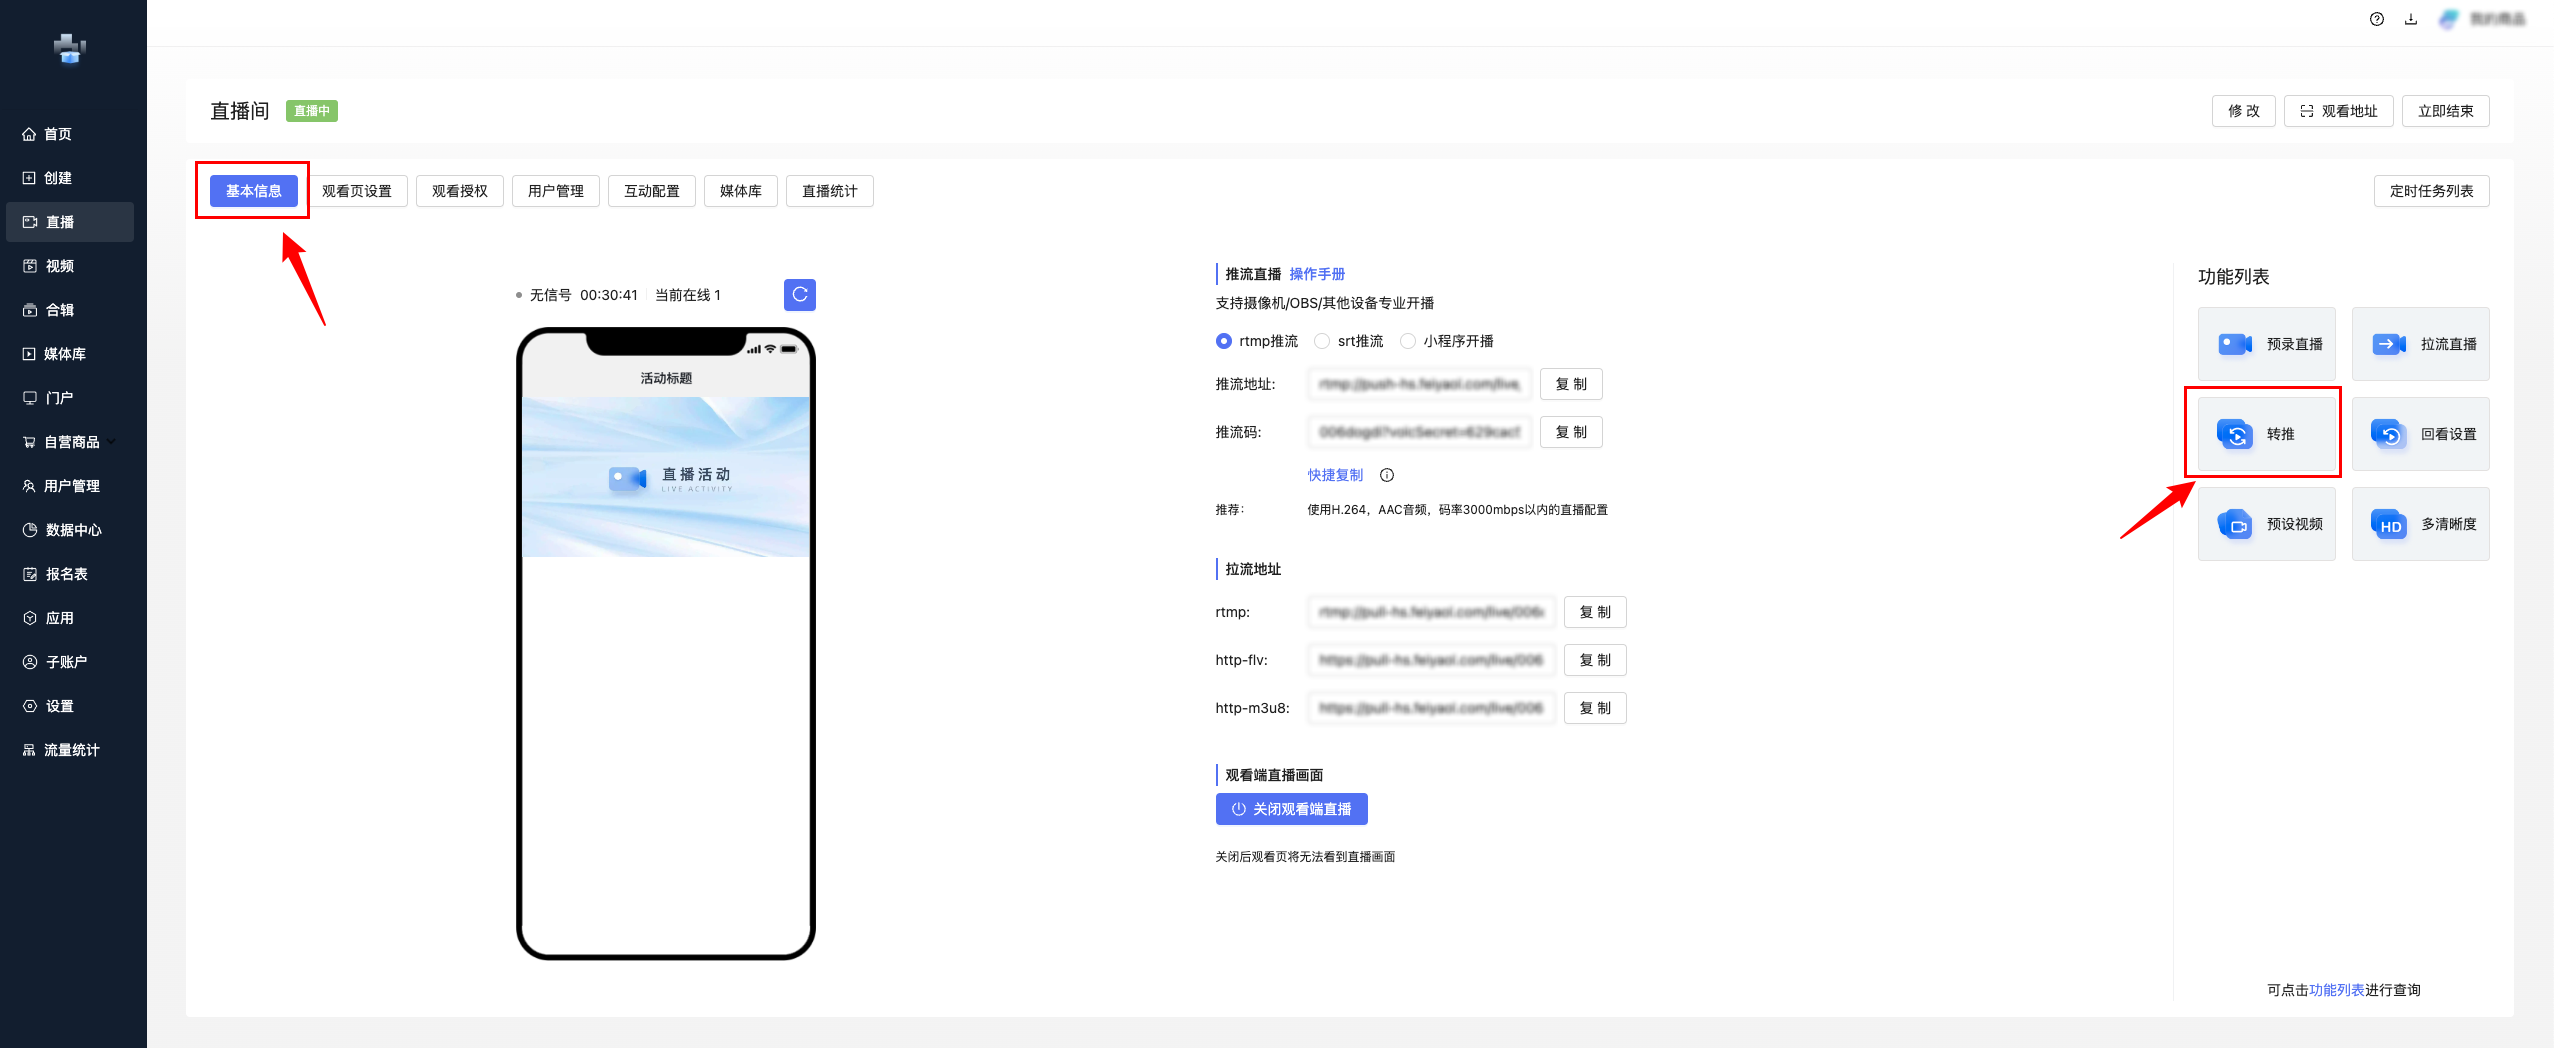
Task: Select the rtmp推流 radio option
Action: 1224,341
